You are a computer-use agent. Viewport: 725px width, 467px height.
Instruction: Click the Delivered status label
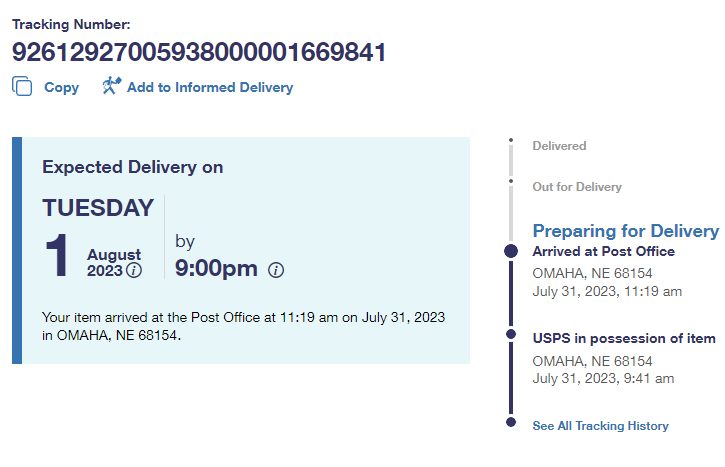pyautogui.click(x=559, y=146)
